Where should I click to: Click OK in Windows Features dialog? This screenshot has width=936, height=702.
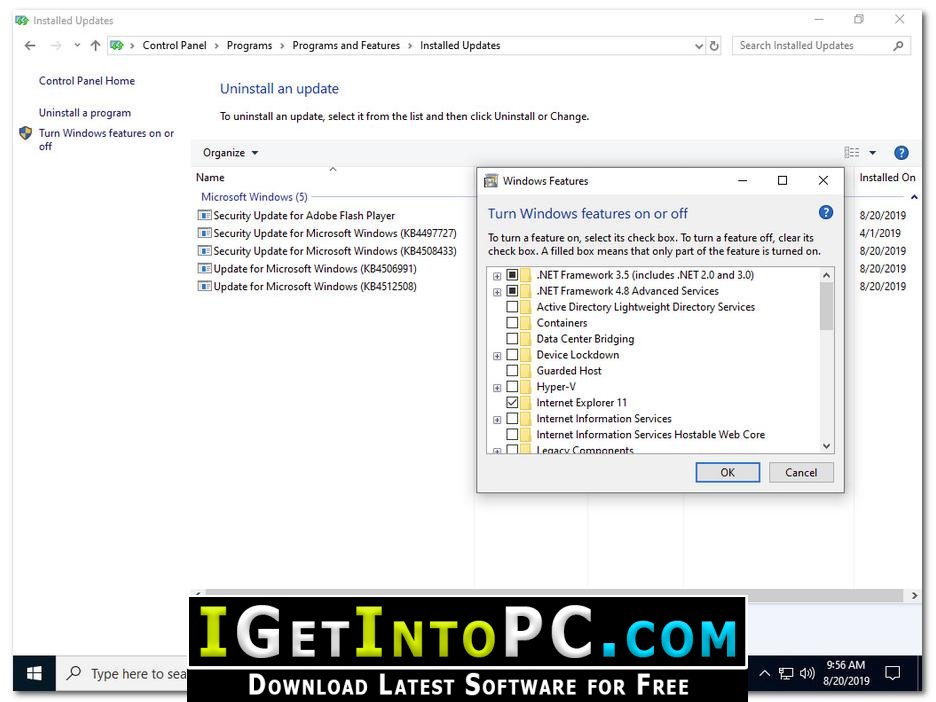[x=728, y=472]
